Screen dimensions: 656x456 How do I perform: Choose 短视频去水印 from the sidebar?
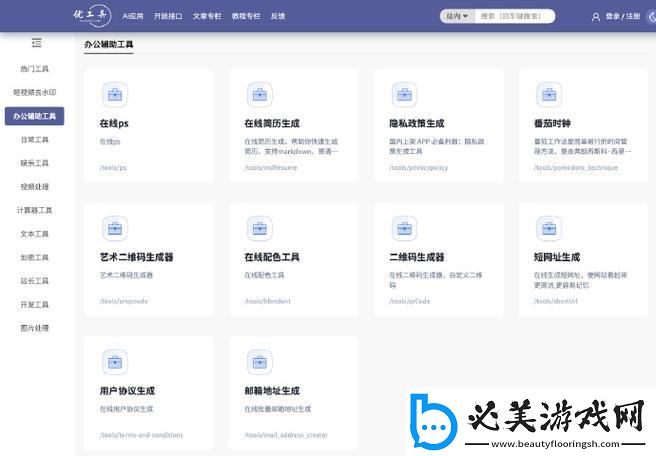(x=34, y=92)
